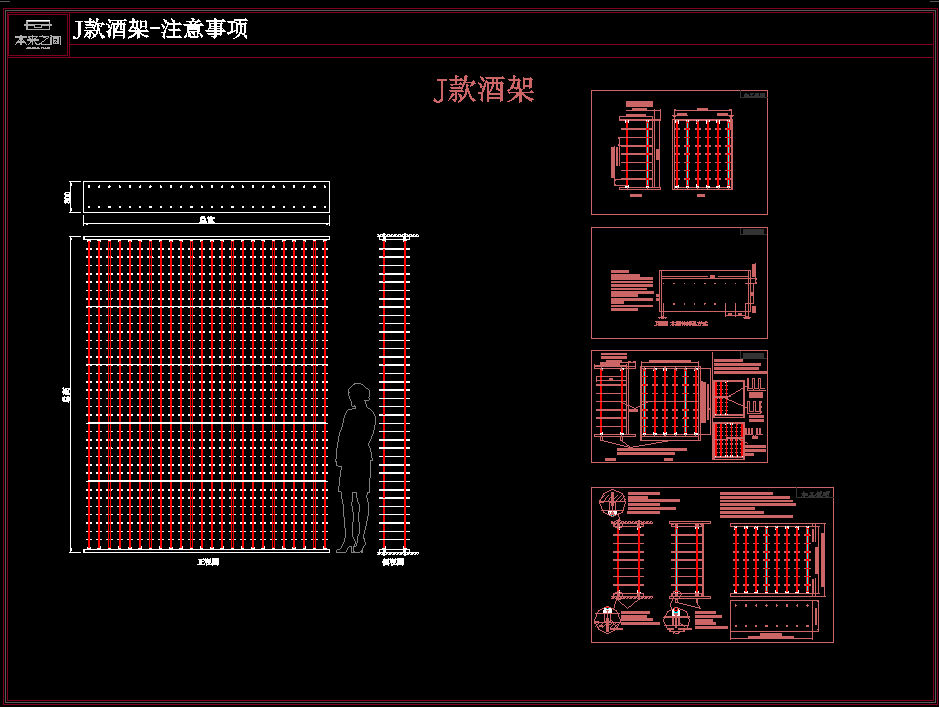Open the bottom drawing sheet labeled 加工说明
939x707 pixels.
pyautogui.click(x=712, y=565)
